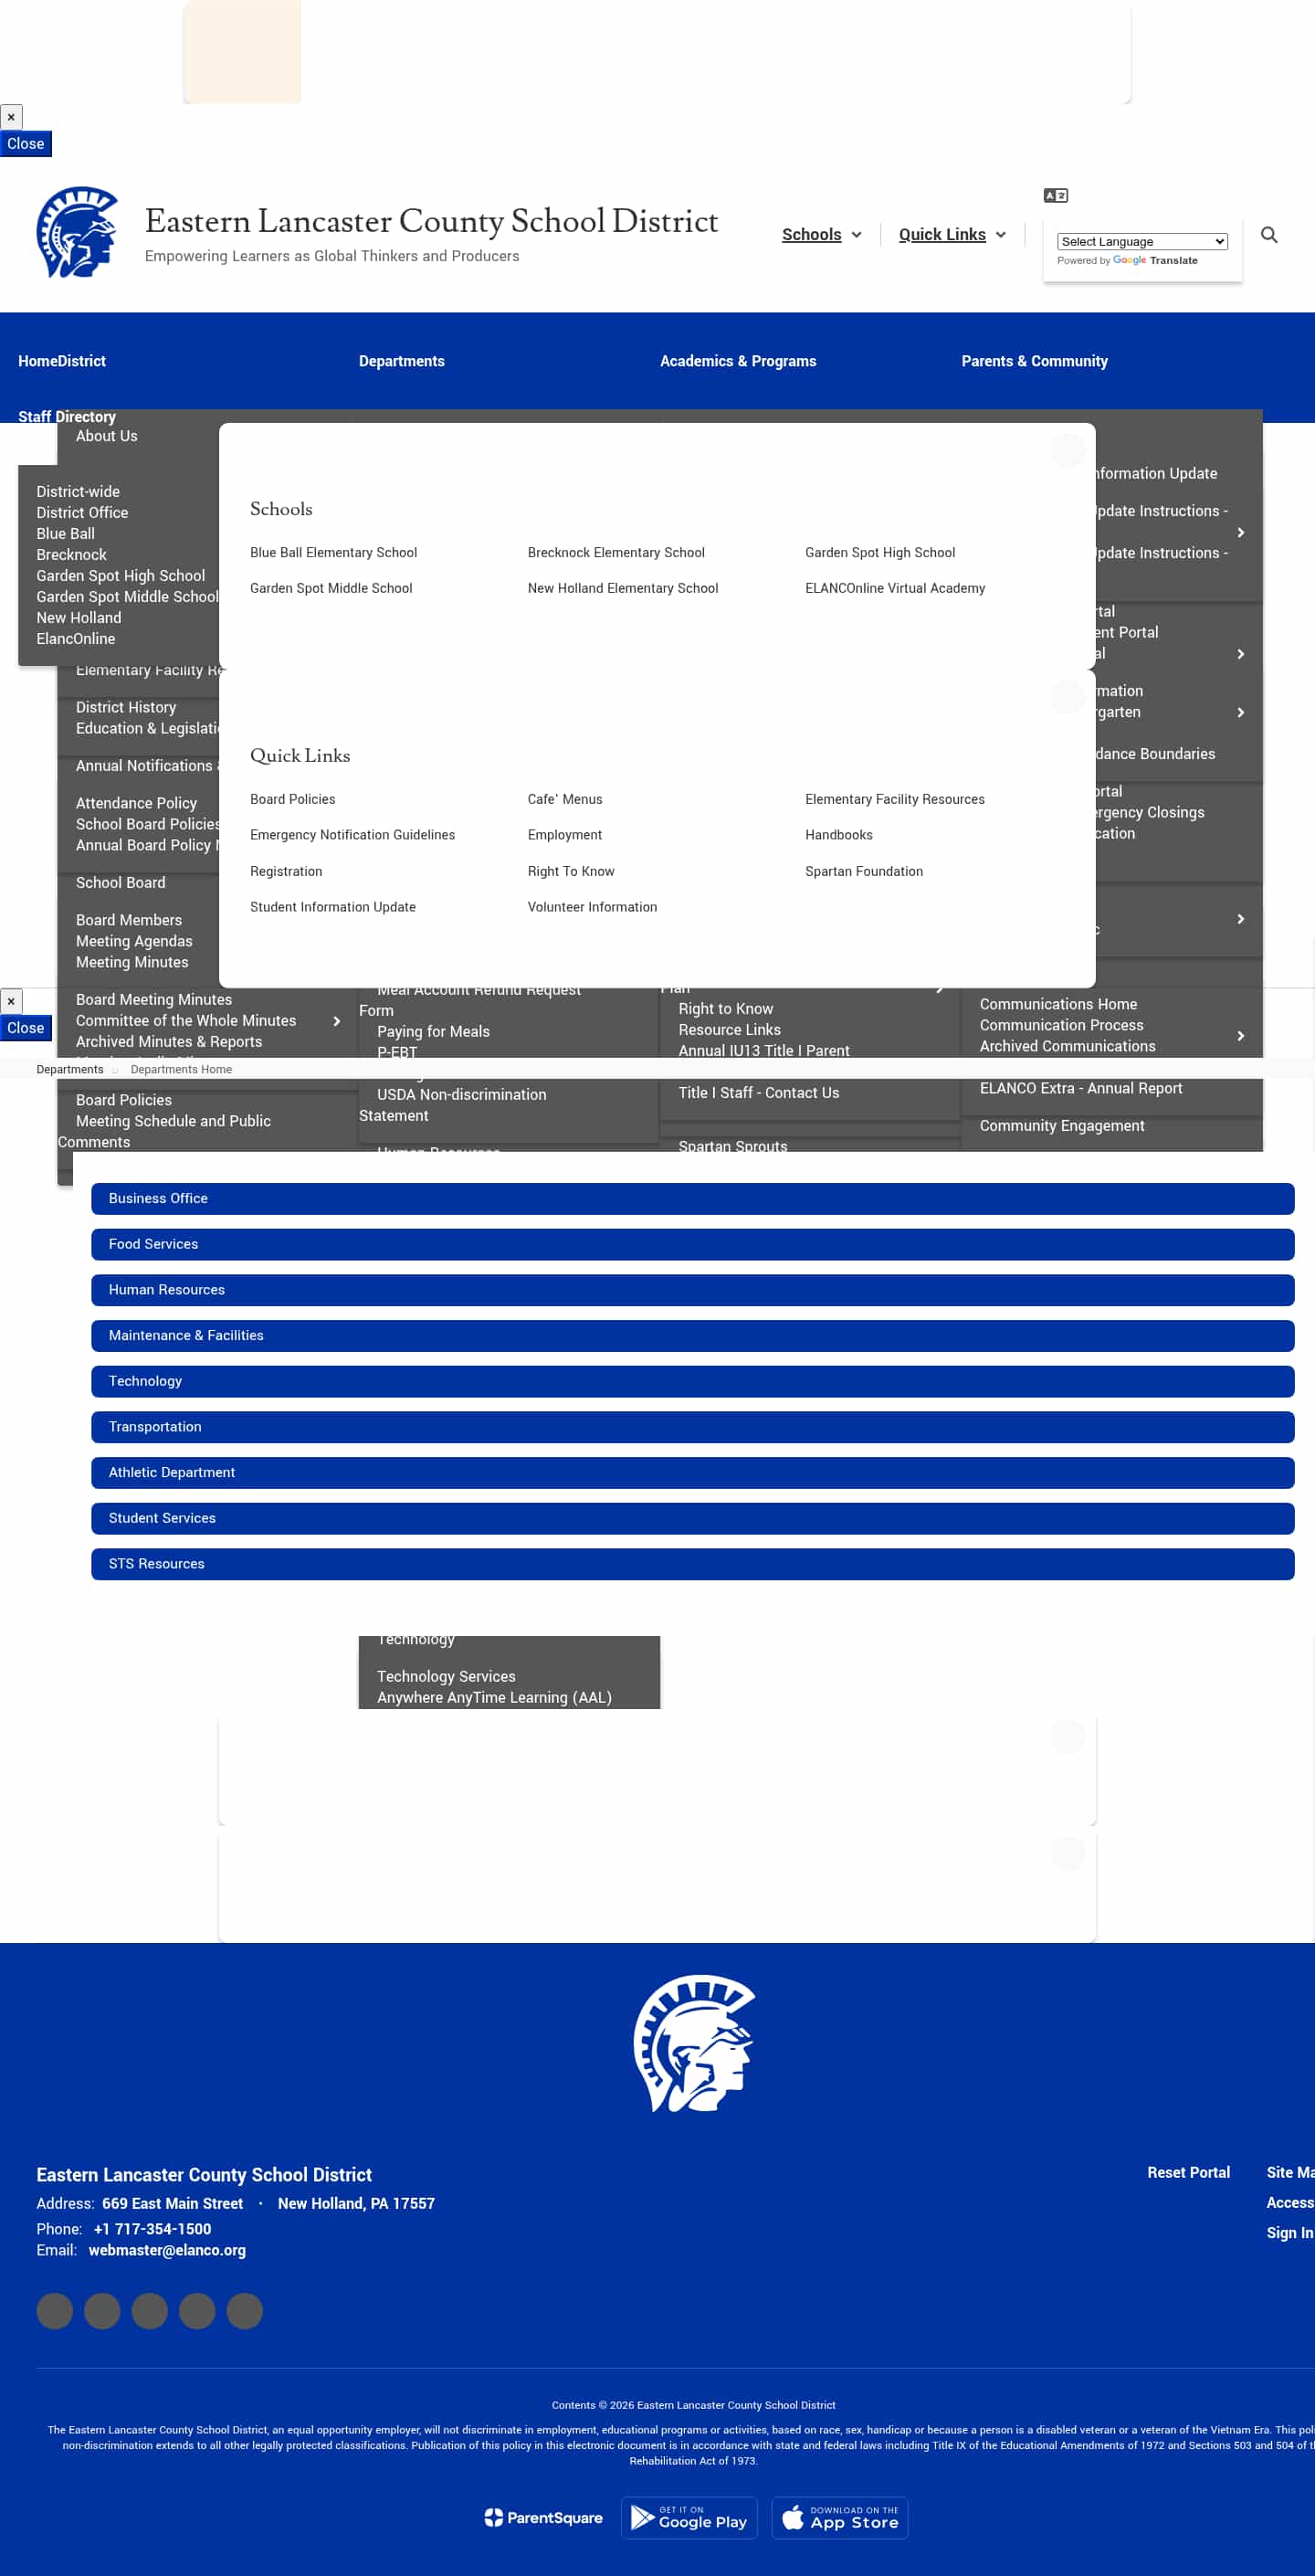Open Student Information Update quick link

(x=333, y=907)
